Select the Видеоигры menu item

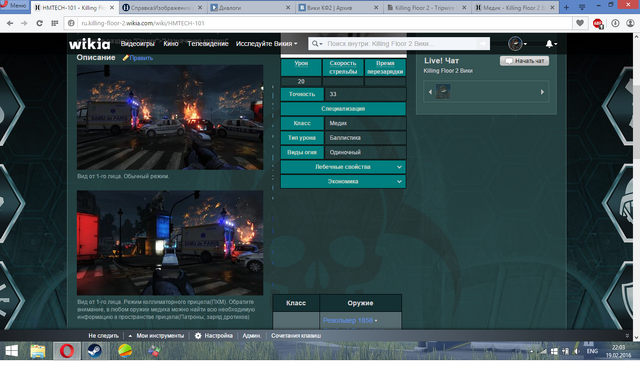coord(138,44)
